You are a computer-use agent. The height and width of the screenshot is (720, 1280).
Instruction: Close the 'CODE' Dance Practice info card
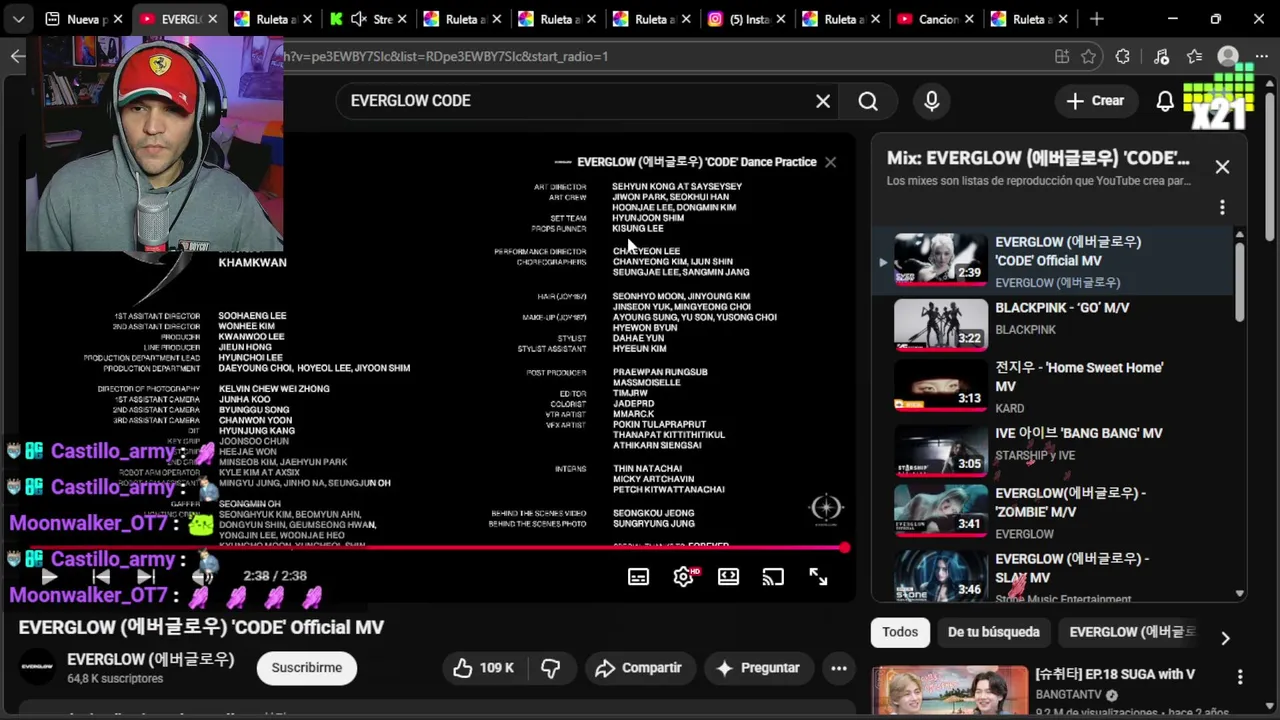[x=830, y=162]
